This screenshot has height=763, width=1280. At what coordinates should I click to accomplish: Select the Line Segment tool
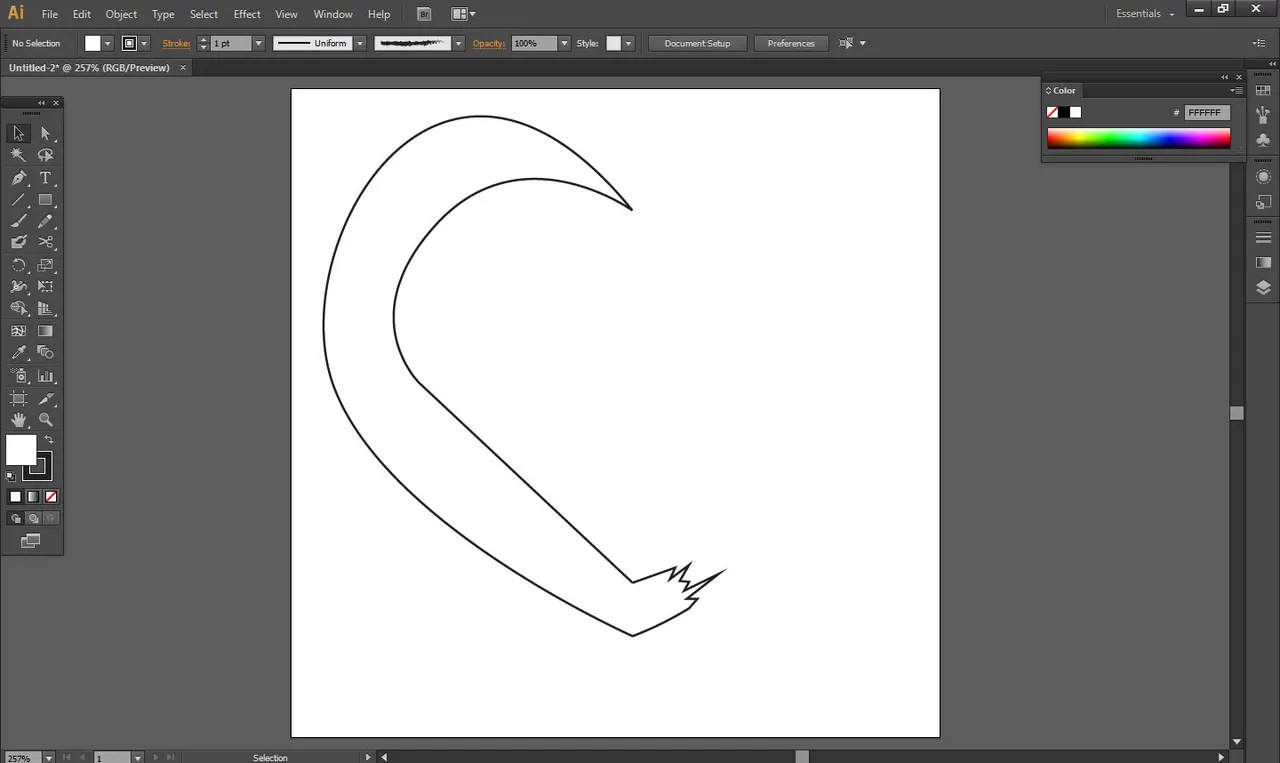tap(19, 200)
